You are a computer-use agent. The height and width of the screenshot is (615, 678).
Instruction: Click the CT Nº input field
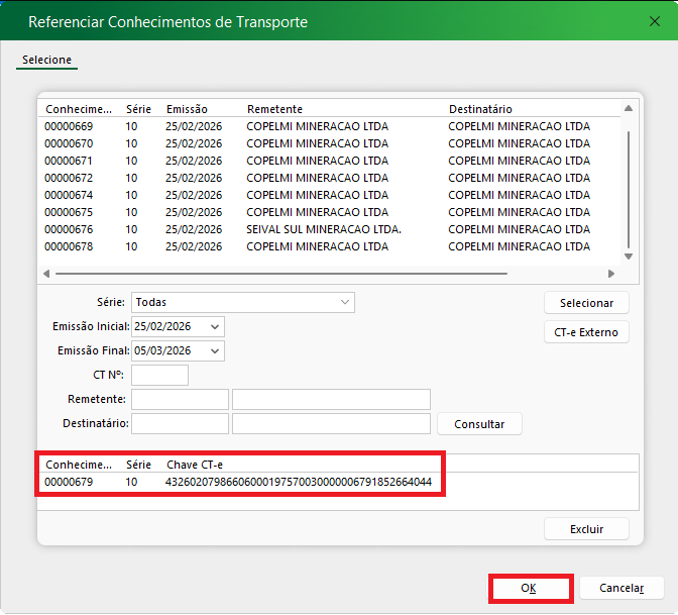click(159, 375)
